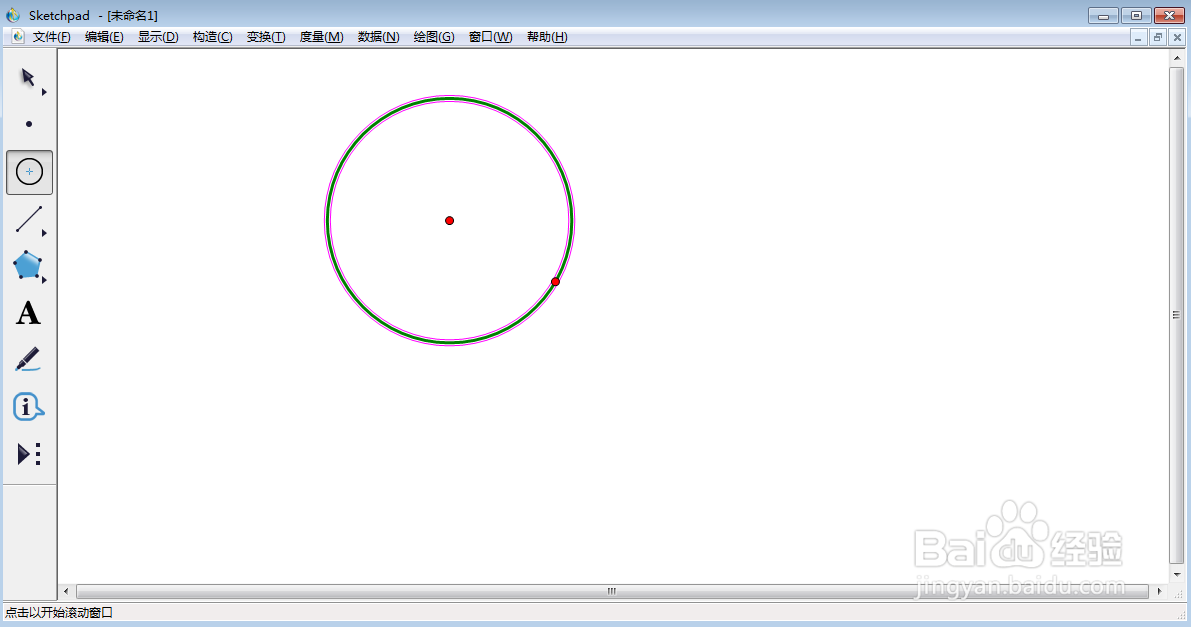Viewport: 1191px width, 627px height.
Task: Select the Point tool
Action: pos(29,124)
